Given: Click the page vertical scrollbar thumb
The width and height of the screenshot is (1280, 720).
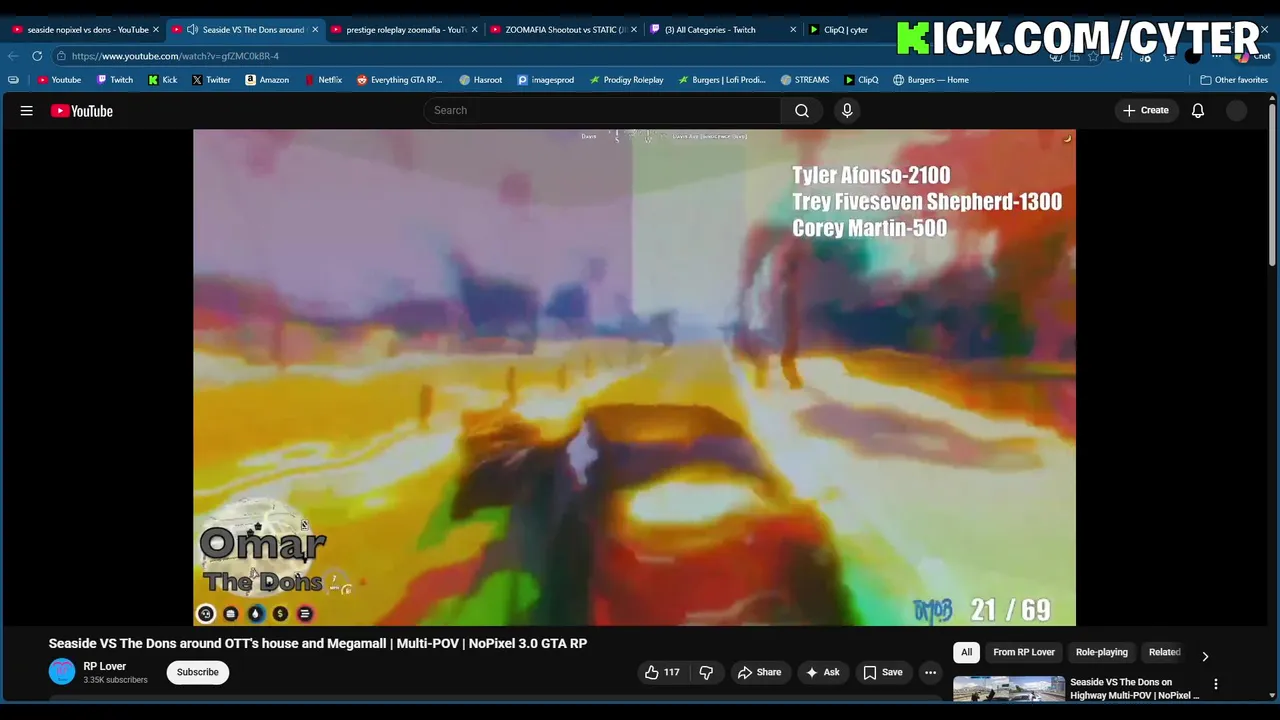Looking at the screenshot, I should point(1272,184).
